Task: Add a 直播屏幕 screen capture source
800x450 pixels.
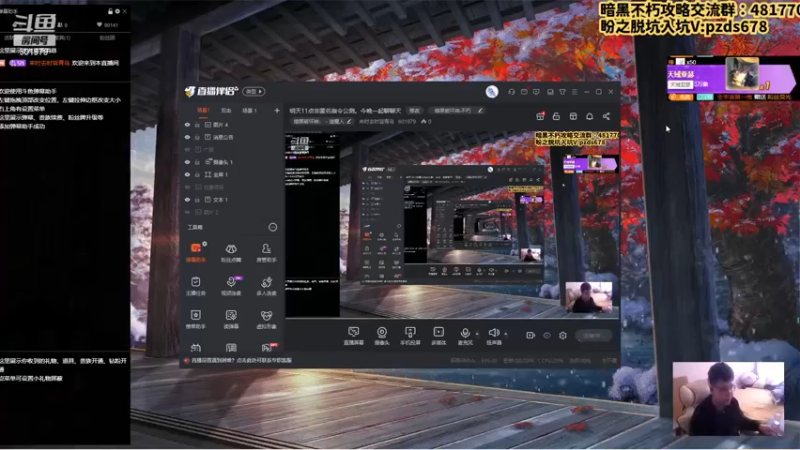Action: pyautogui.click(x=354, y=336)
